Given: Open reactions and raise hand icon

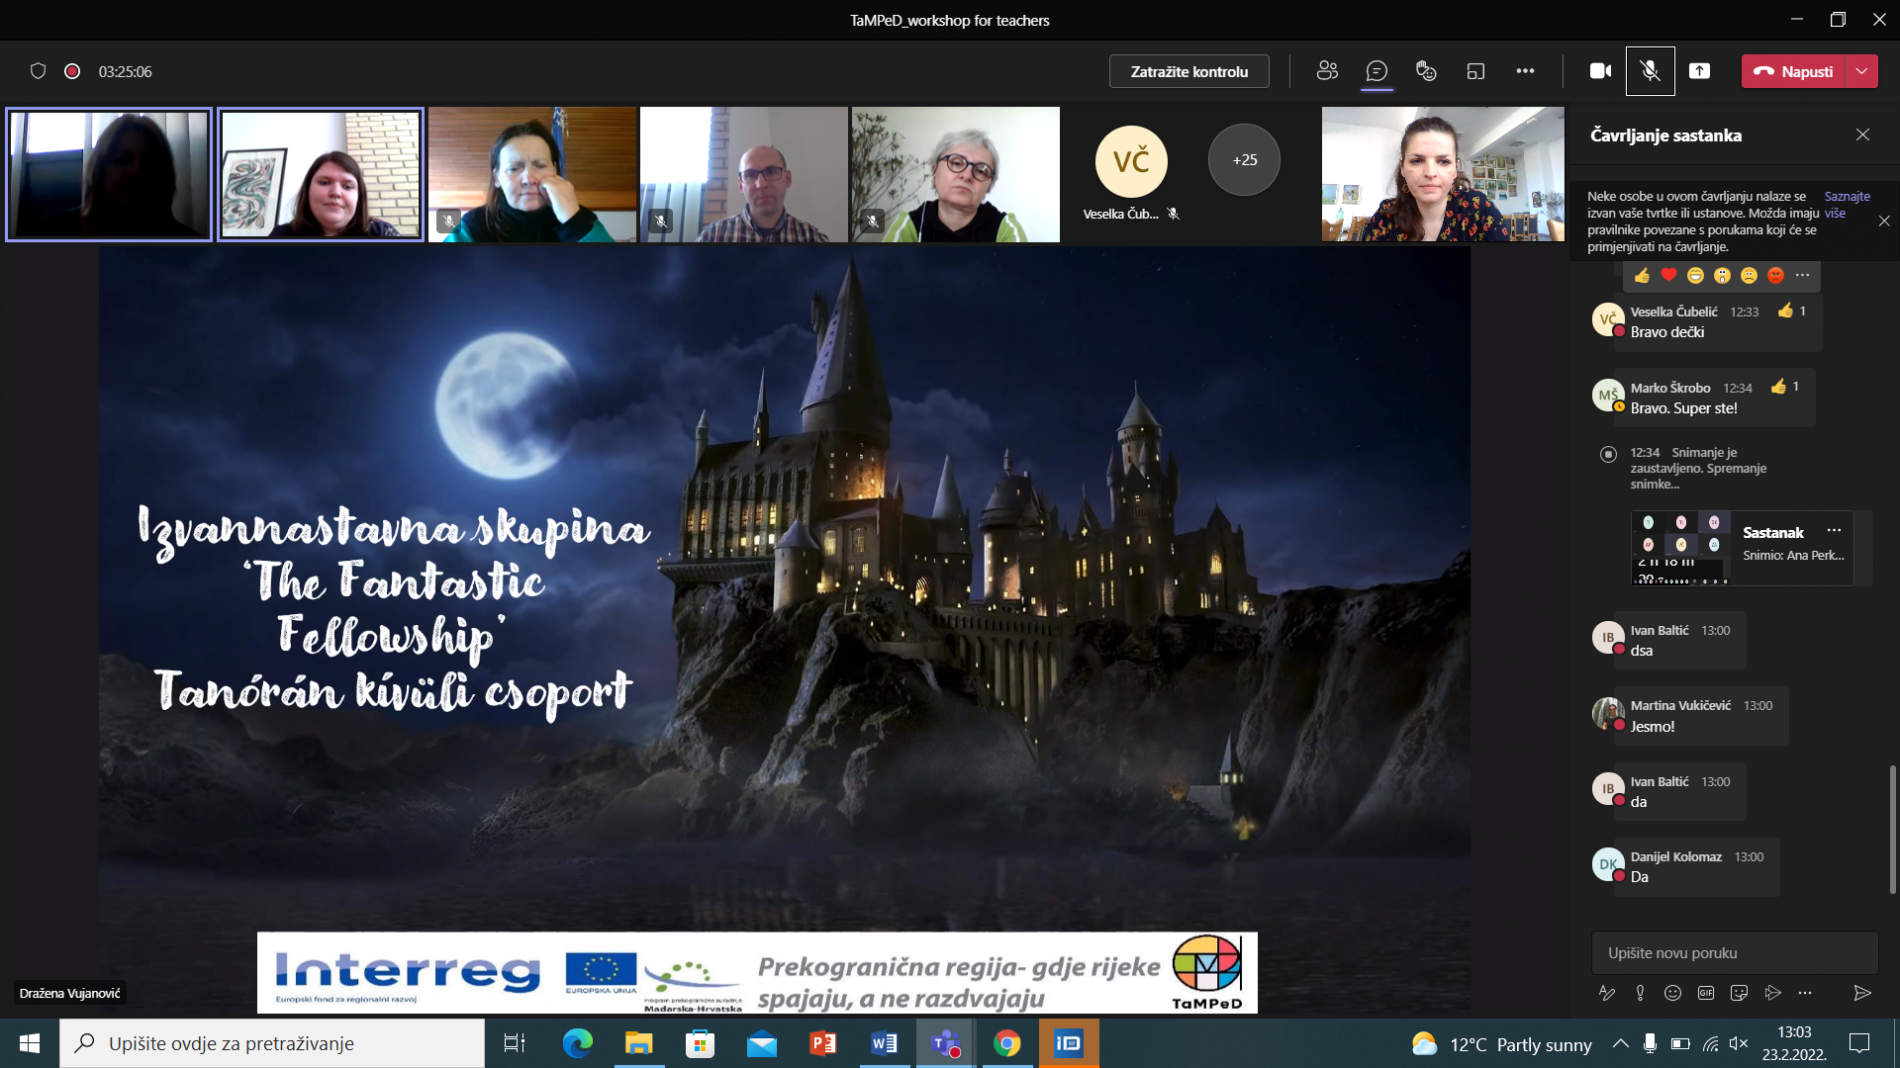Looking at the screenshot, I should pos(1426,71).
